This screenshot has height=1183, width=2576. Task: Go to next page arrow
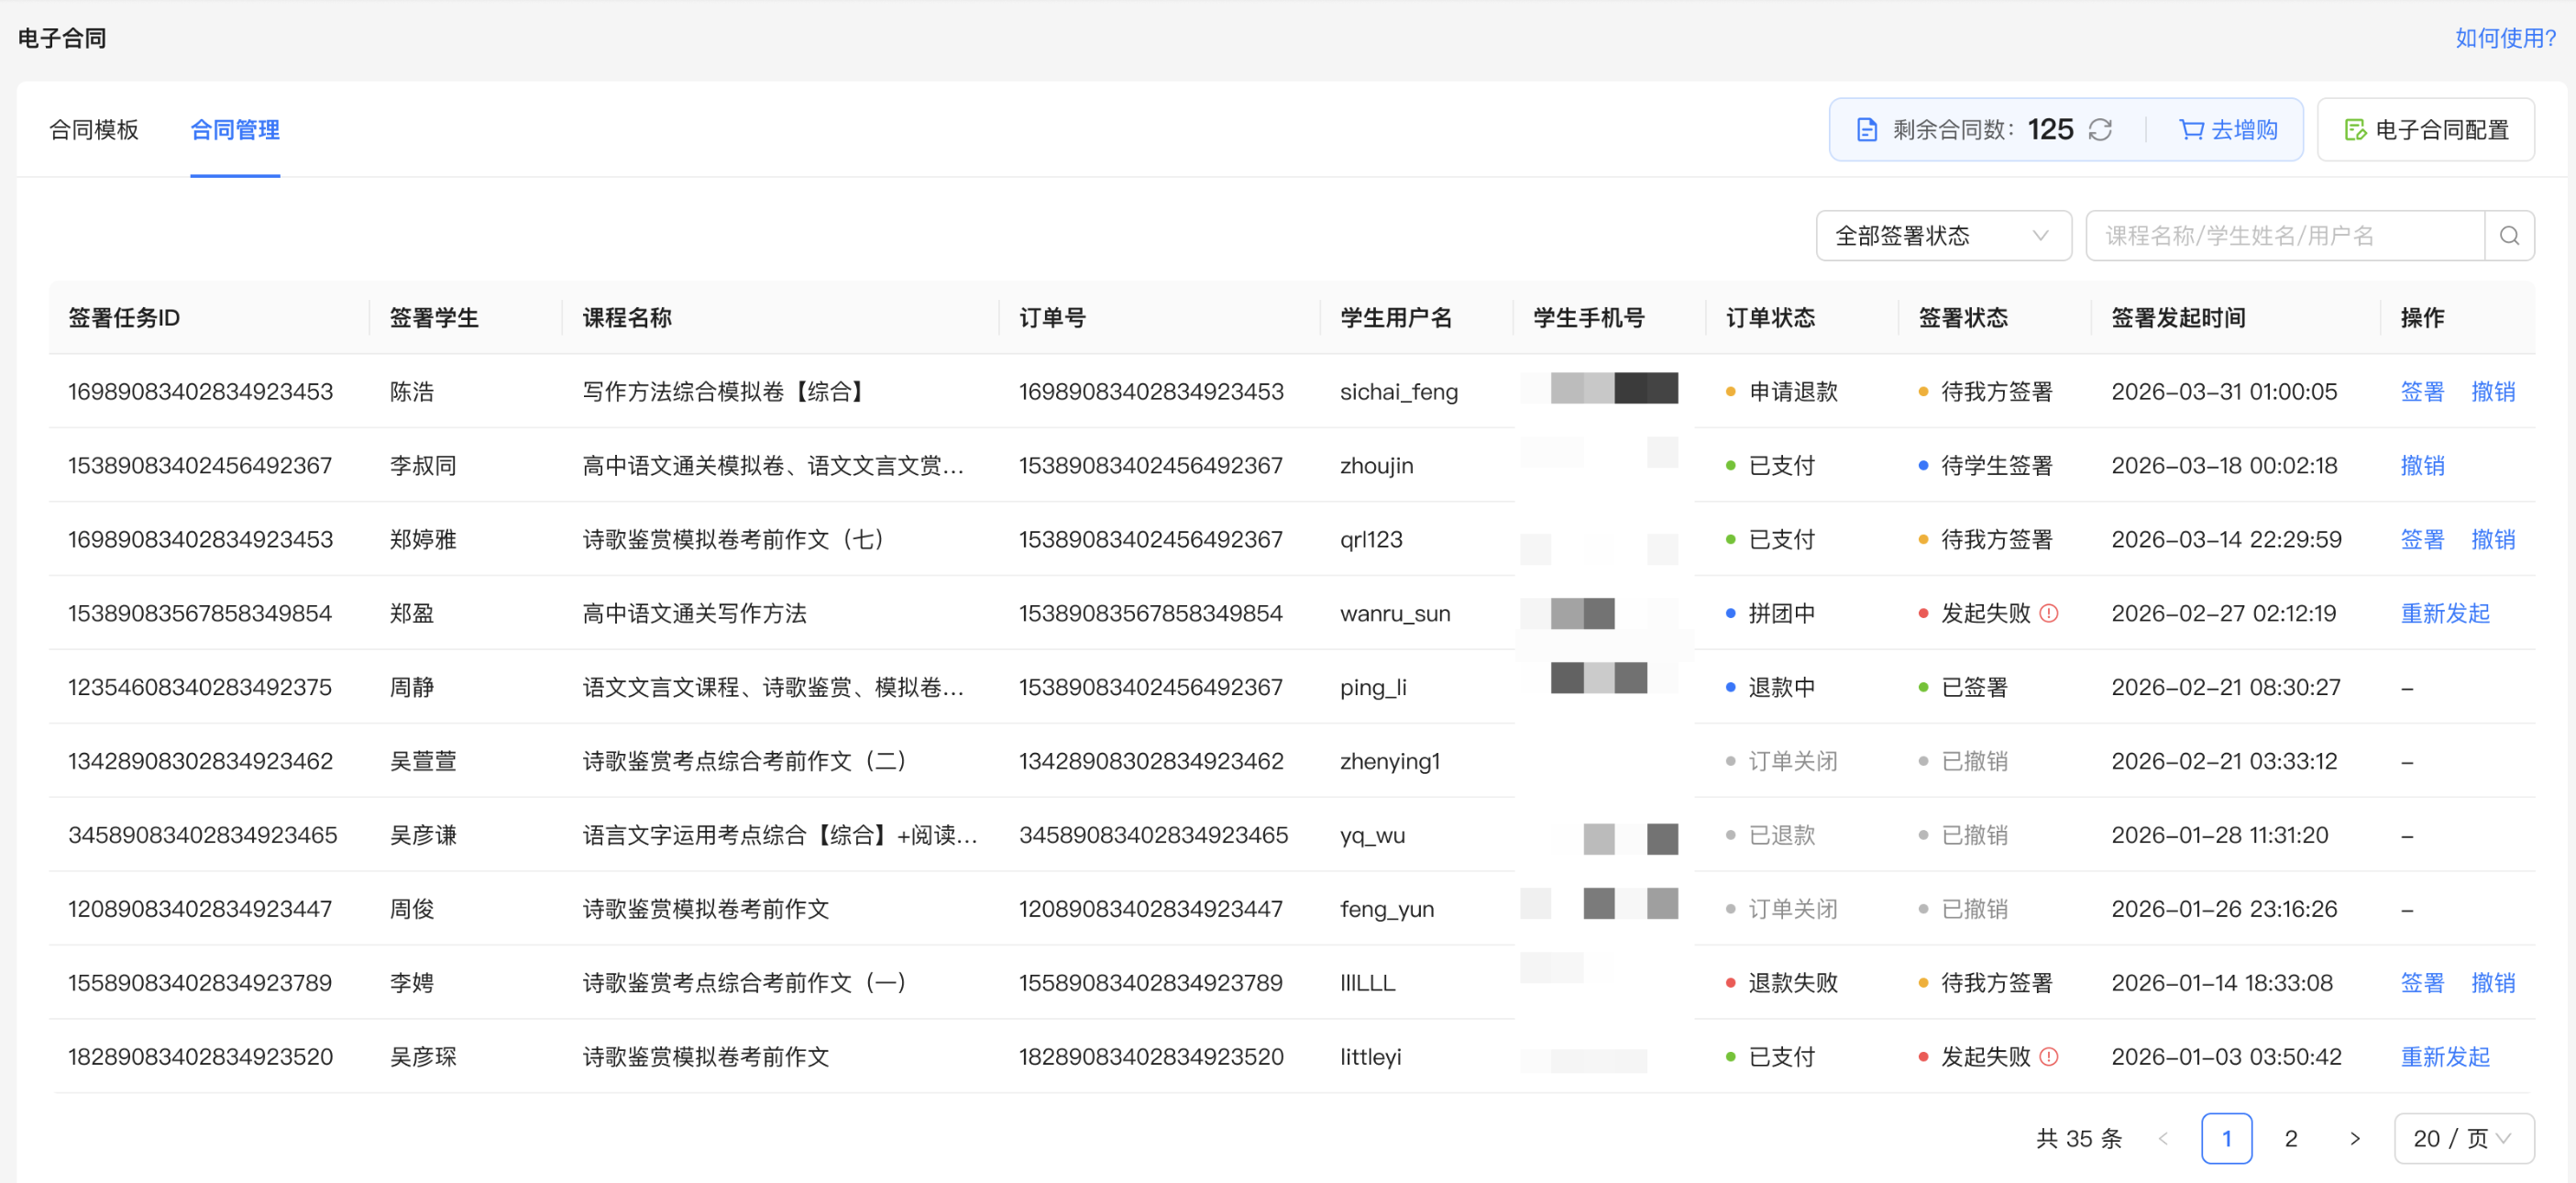coord(2355,1139)
